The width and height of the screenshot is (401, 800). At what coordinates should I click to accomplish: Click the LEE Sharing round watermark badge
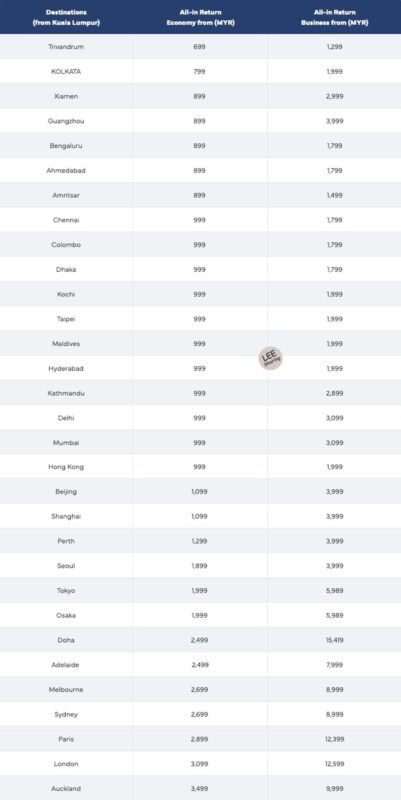pyautogui.click(x=270, y=358)
